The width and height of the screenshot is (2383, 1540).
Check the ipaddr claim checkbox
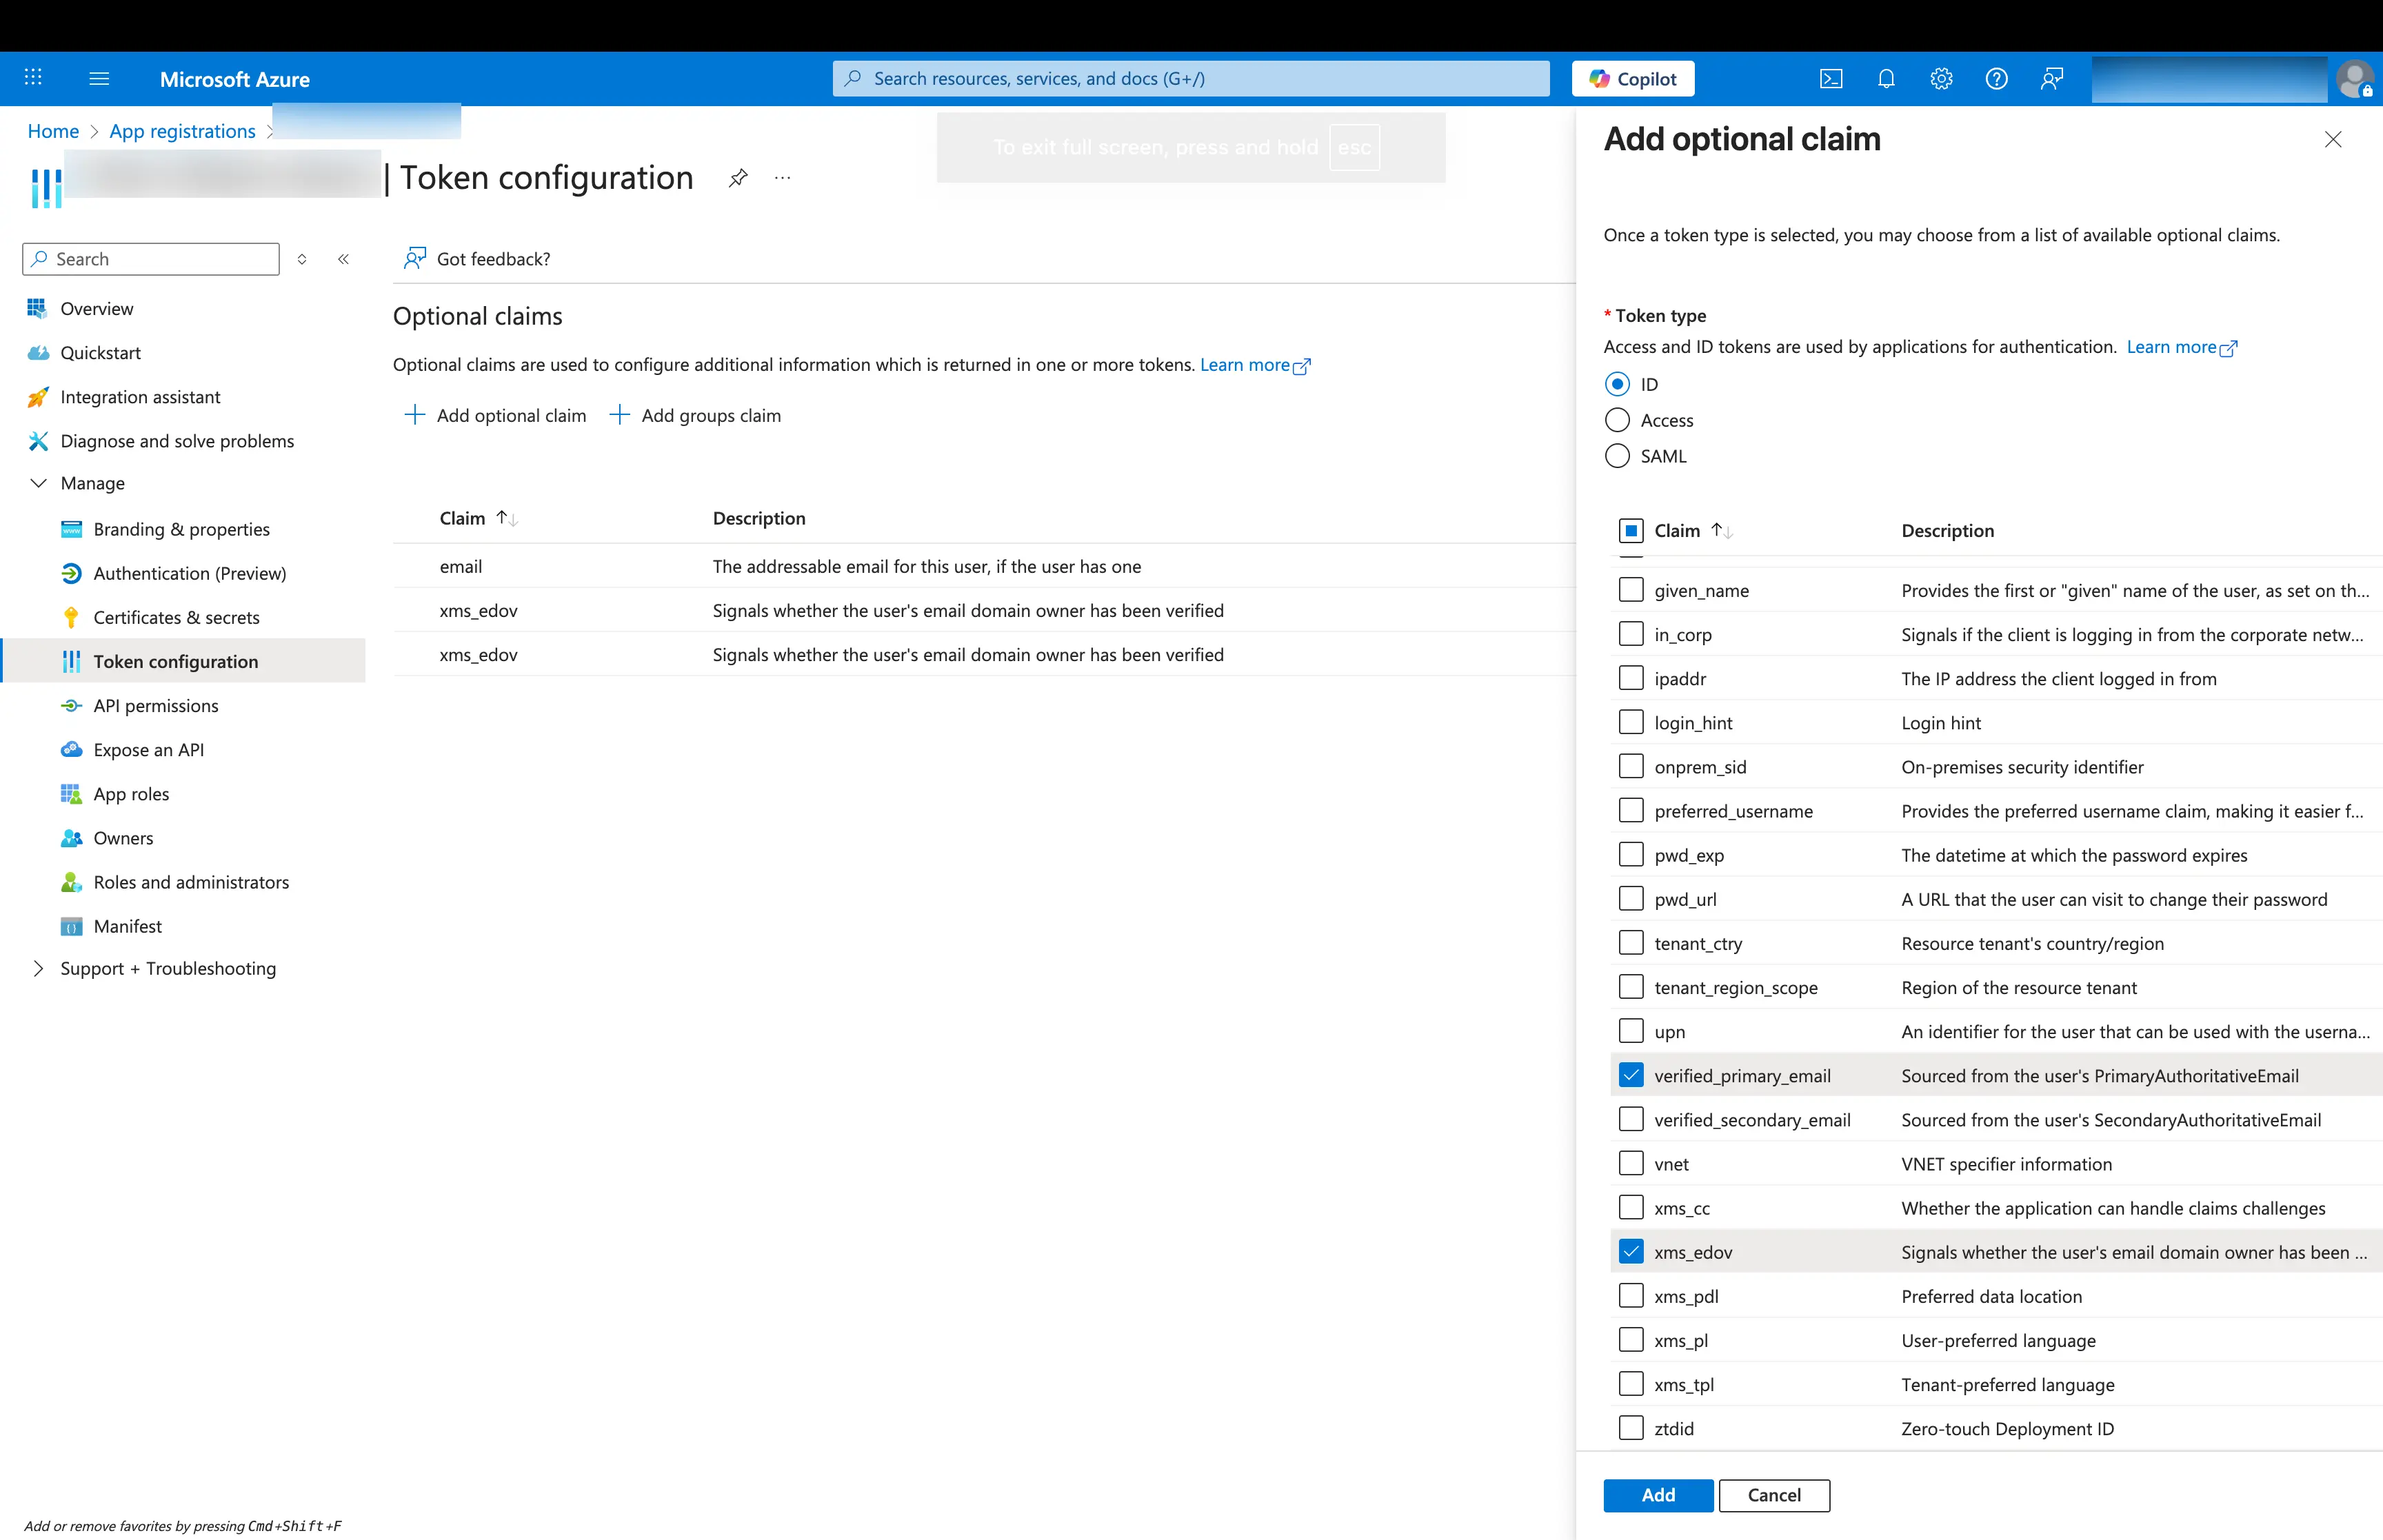pos(1631,678)
